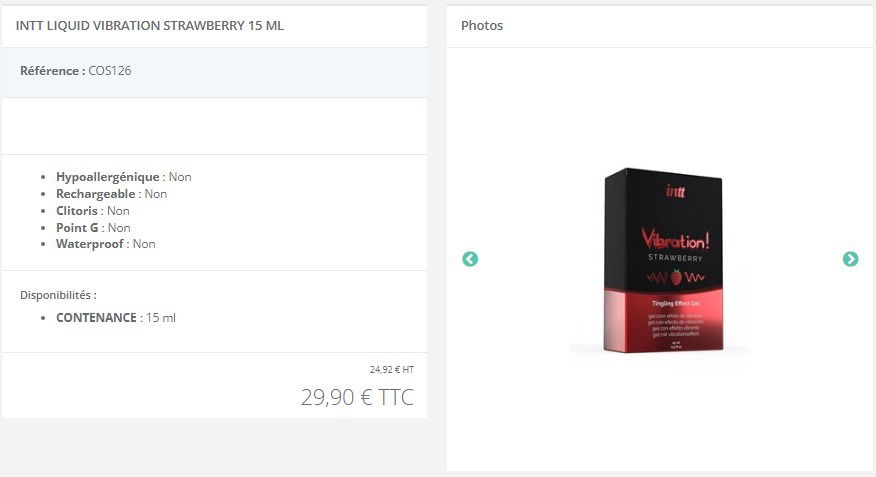The image size is (876, 477).
Task: Click the Rechargeable attribute line
Action: [x=111, y=194]
